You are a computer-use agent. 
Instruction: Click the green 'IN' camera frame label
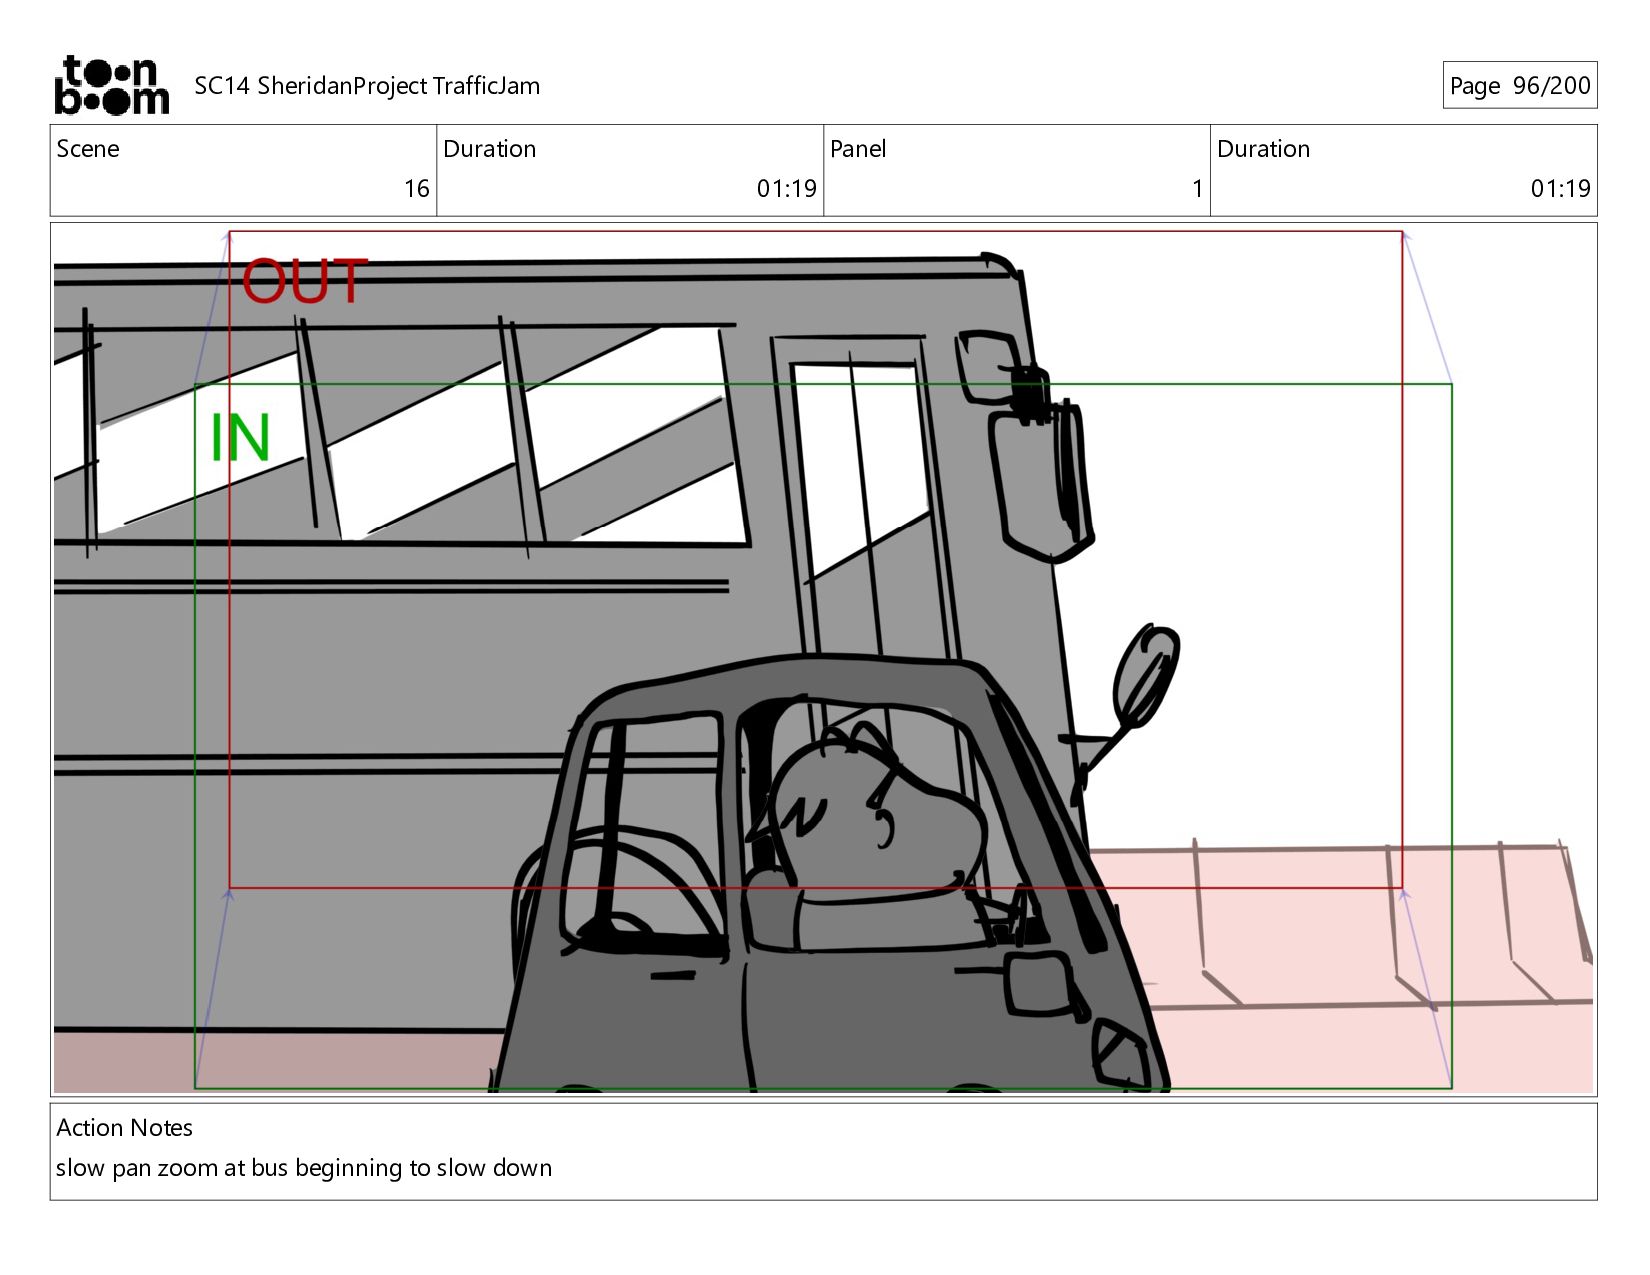point(240,438)
